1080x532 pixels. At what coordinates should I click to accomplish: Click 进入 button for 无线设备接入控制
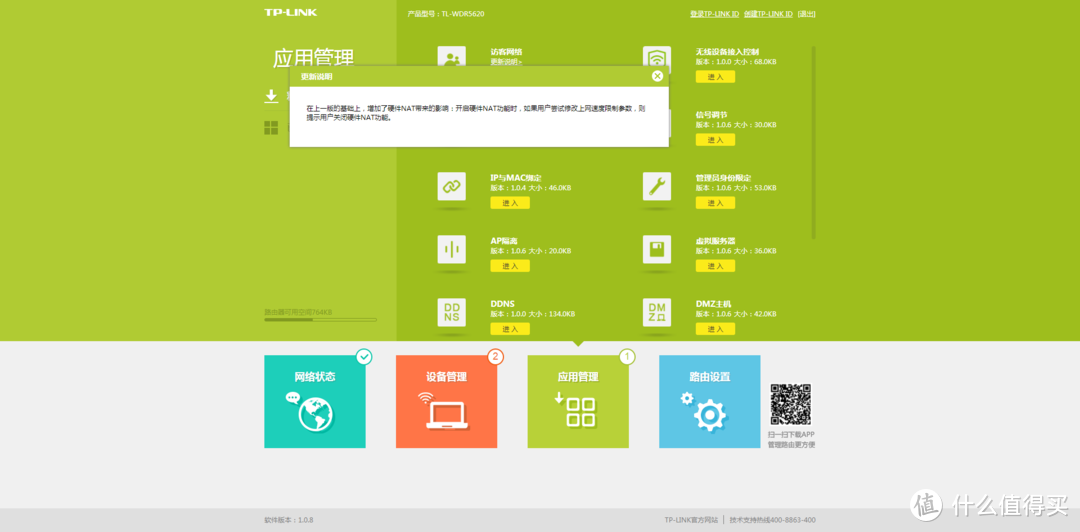(x=715, y=76)
